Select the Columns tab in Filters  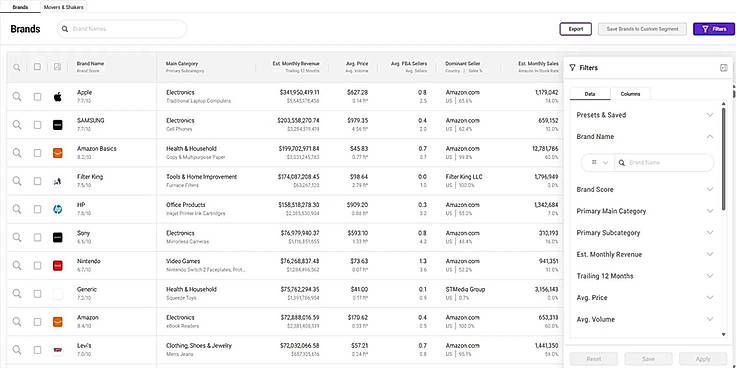(630, 94)
